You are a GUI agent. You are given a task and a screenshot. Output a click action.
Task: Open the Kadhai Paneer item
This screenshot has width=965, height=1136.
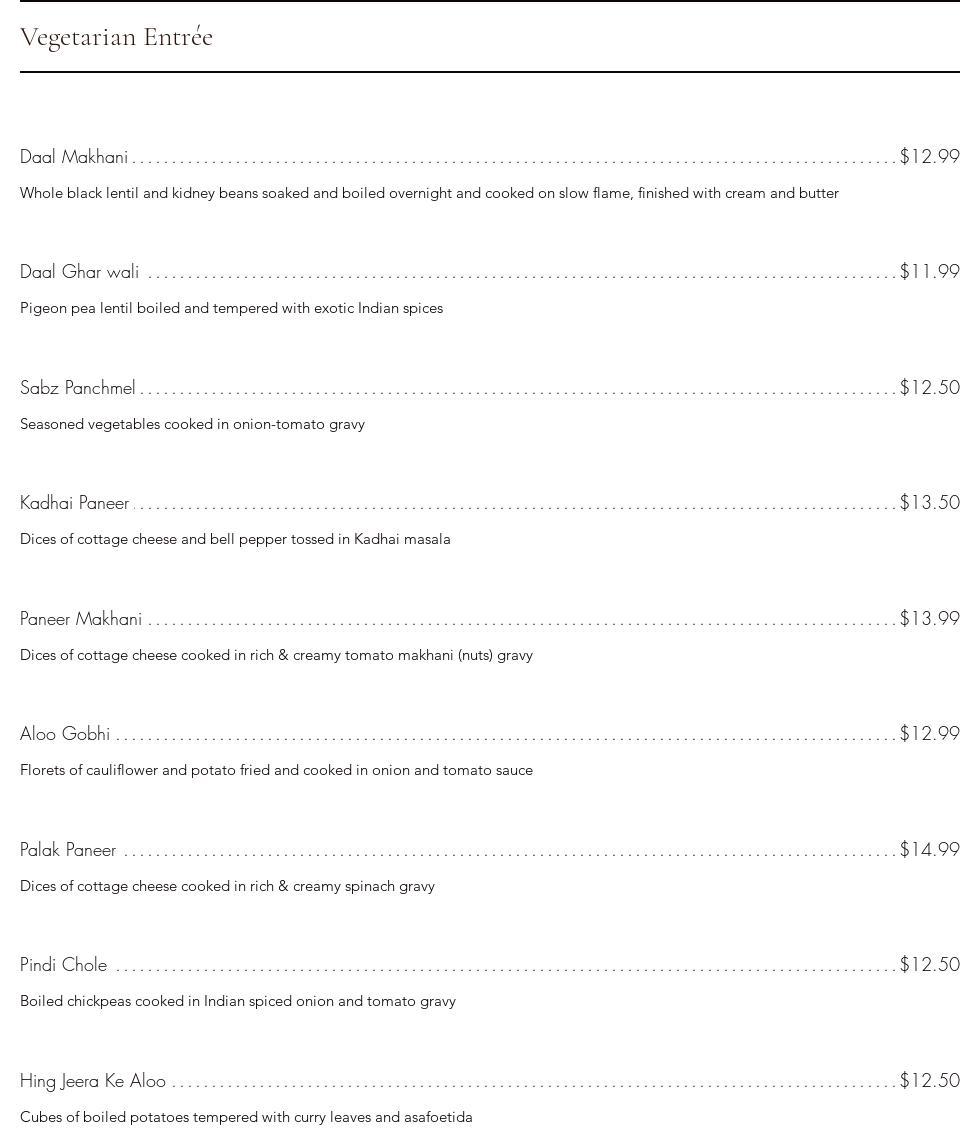[x=74, y=503]
